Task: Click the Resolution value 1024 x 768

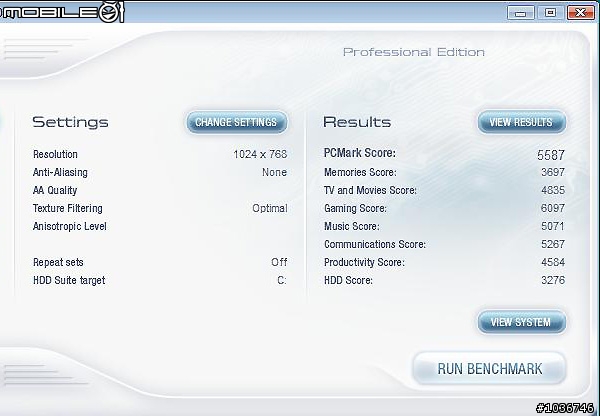Action: [x=260, y=154]
